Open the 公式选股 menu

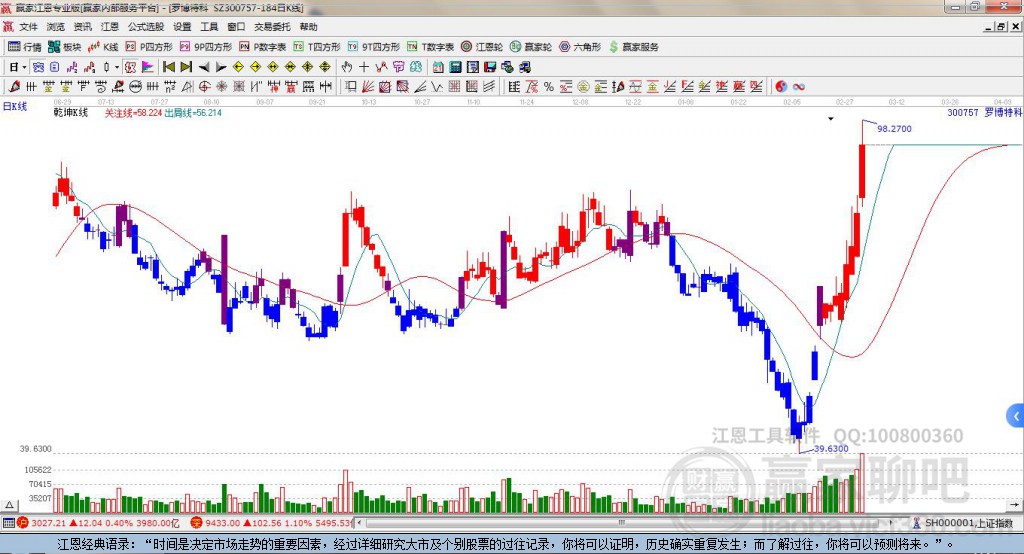pyautogui.click(x=146, y=27)
